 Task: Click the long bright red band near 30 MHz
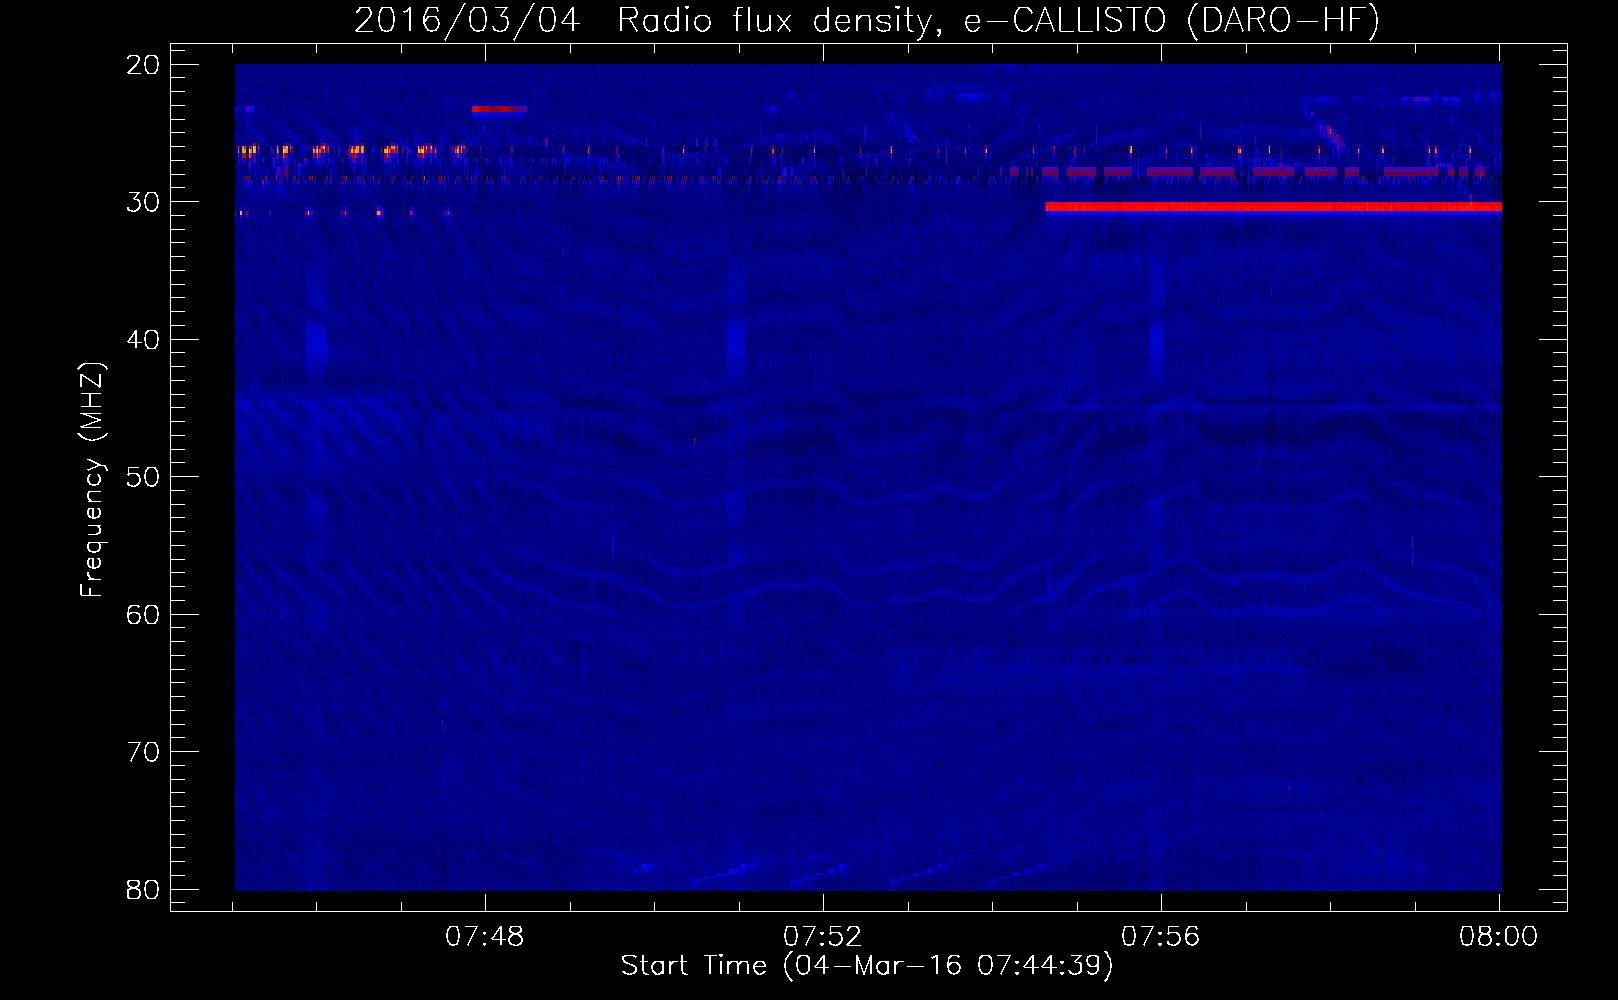tap(1273, 208)
